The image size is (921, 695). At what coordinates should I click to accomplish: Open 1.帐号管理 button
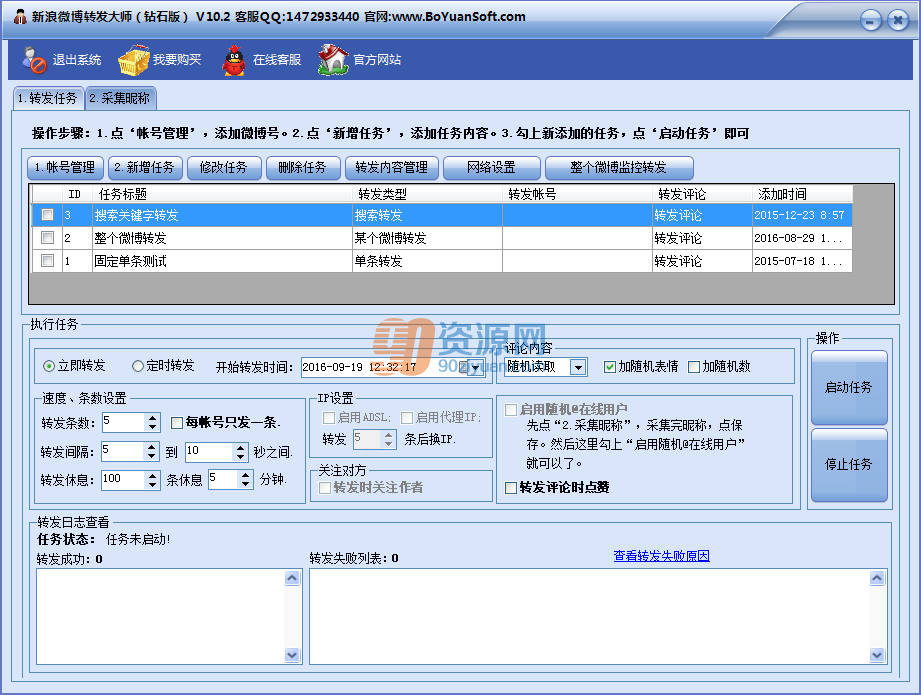(65, 167)
